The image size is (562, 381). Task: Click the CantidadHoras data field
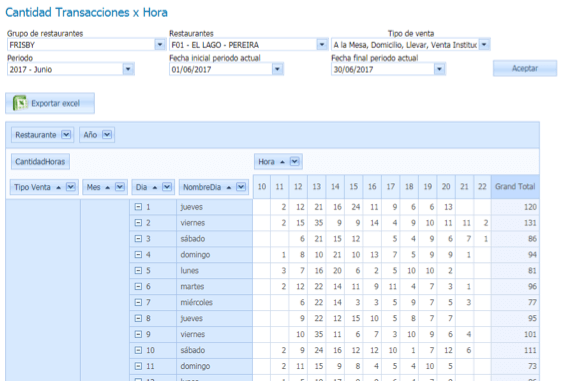pos(40,162)
